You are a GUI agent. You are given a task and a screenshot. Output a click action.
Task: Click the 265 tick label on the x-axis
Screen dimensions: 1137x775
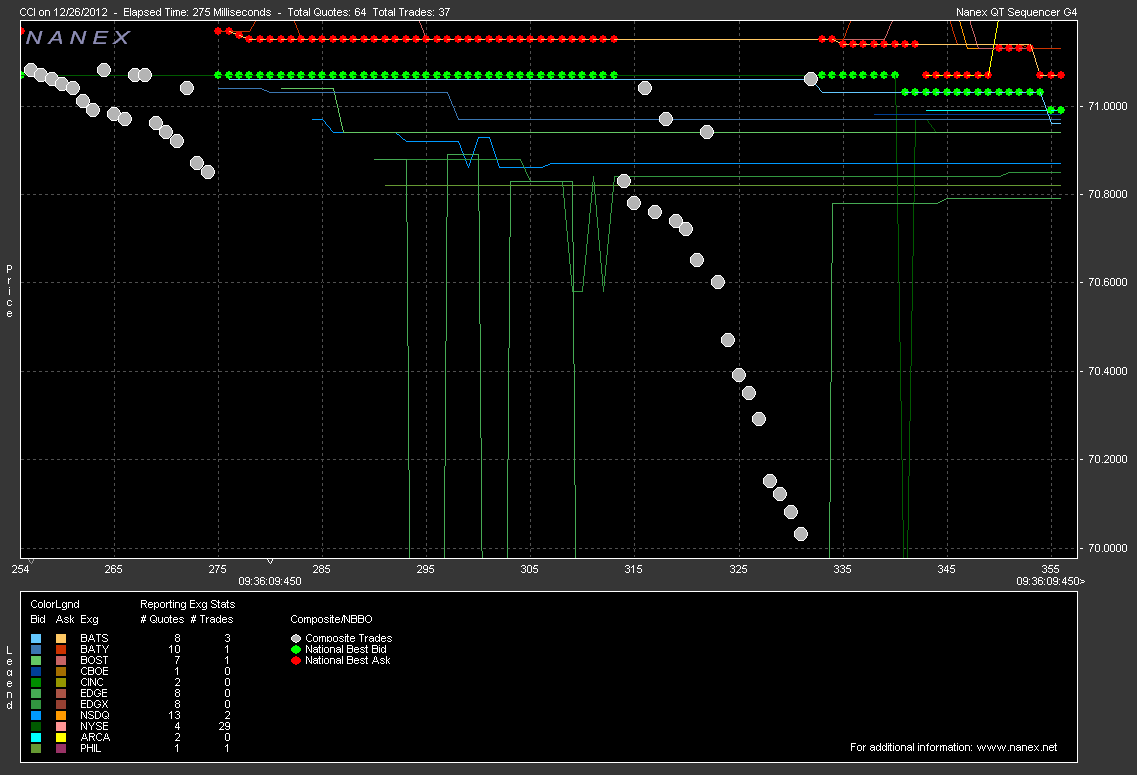coord(114,570)
